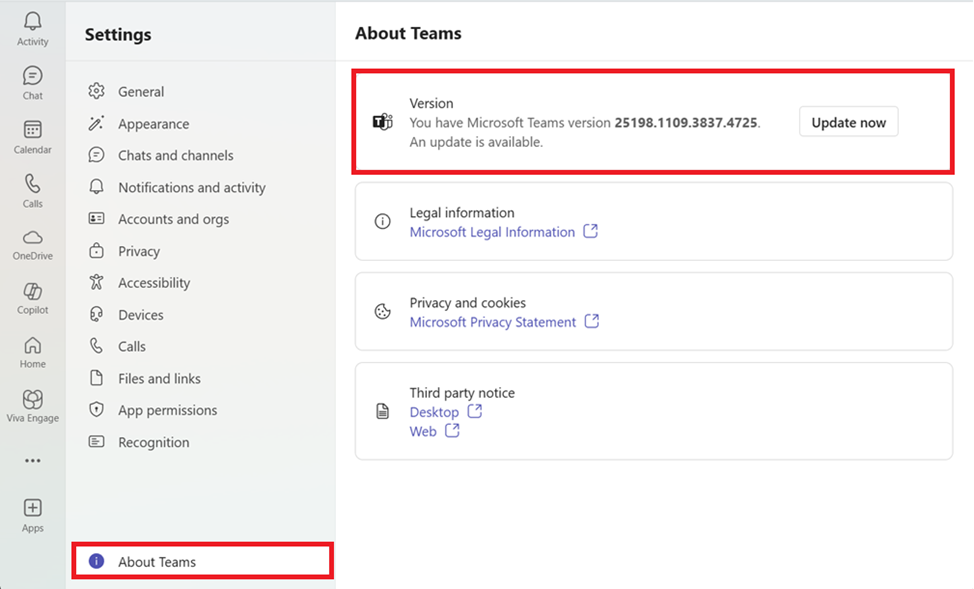Open the Activity bell icon
974x589 pixels.
[32, 21]
